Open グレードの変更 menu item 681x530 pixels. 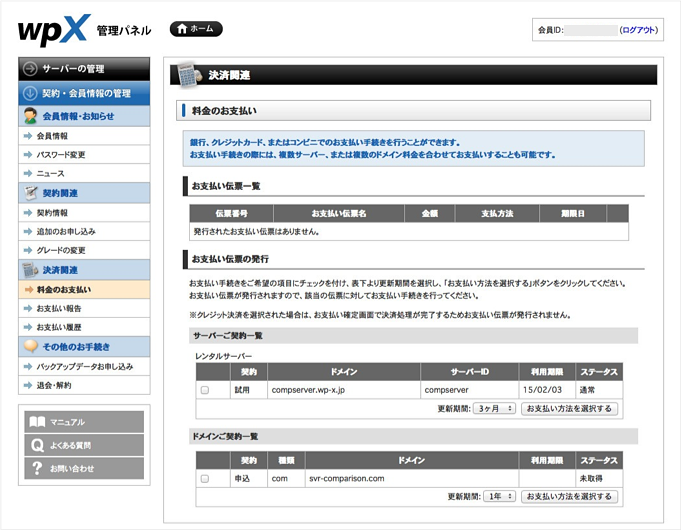coord(84,250)
